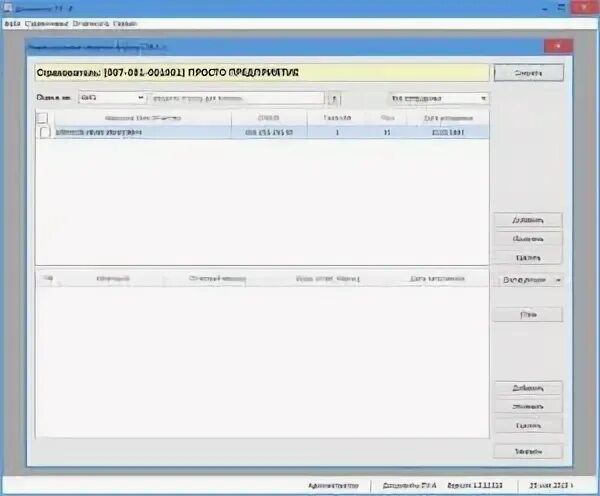This screenshot has height=496, width=600.
Task: Click the single button below the forms dropdown
Action: point(528,315)
